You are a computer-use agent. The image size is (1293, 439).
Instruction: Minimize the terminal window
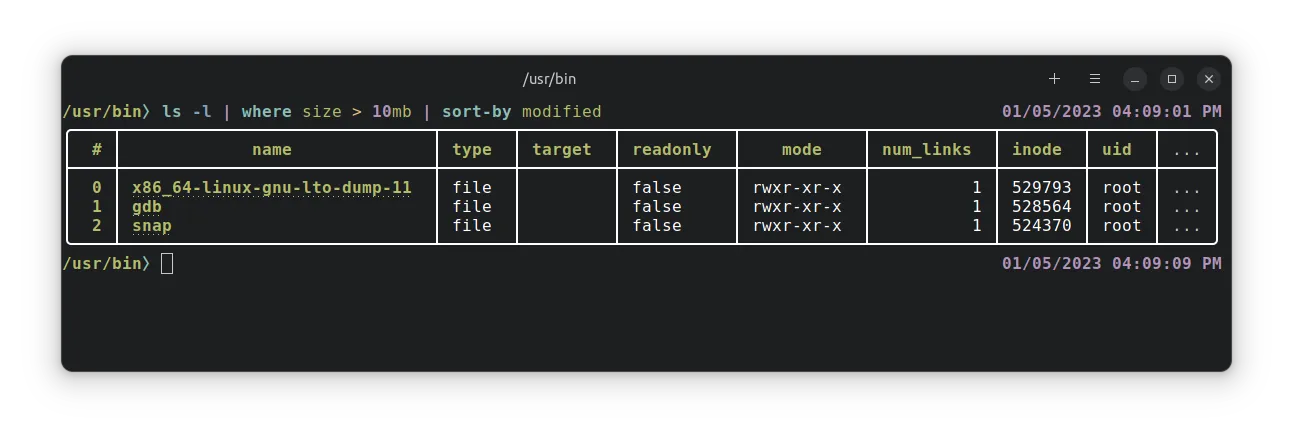[1134, 79]
